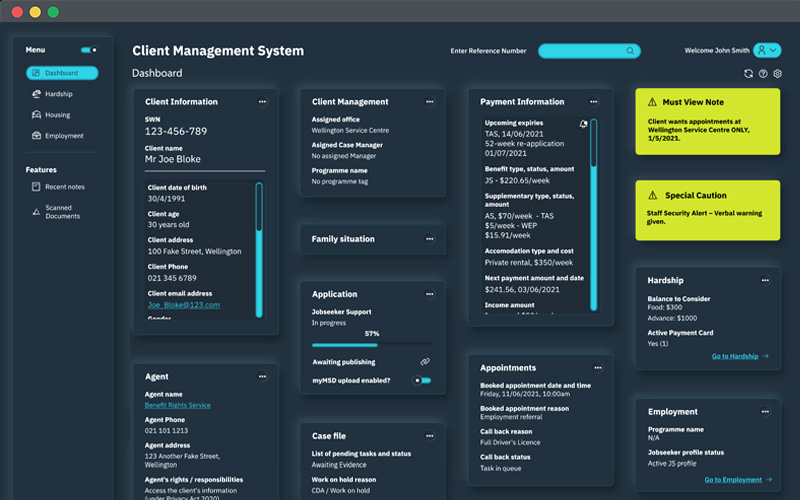Click Task in queue call back status

click(x=501, y=468)
